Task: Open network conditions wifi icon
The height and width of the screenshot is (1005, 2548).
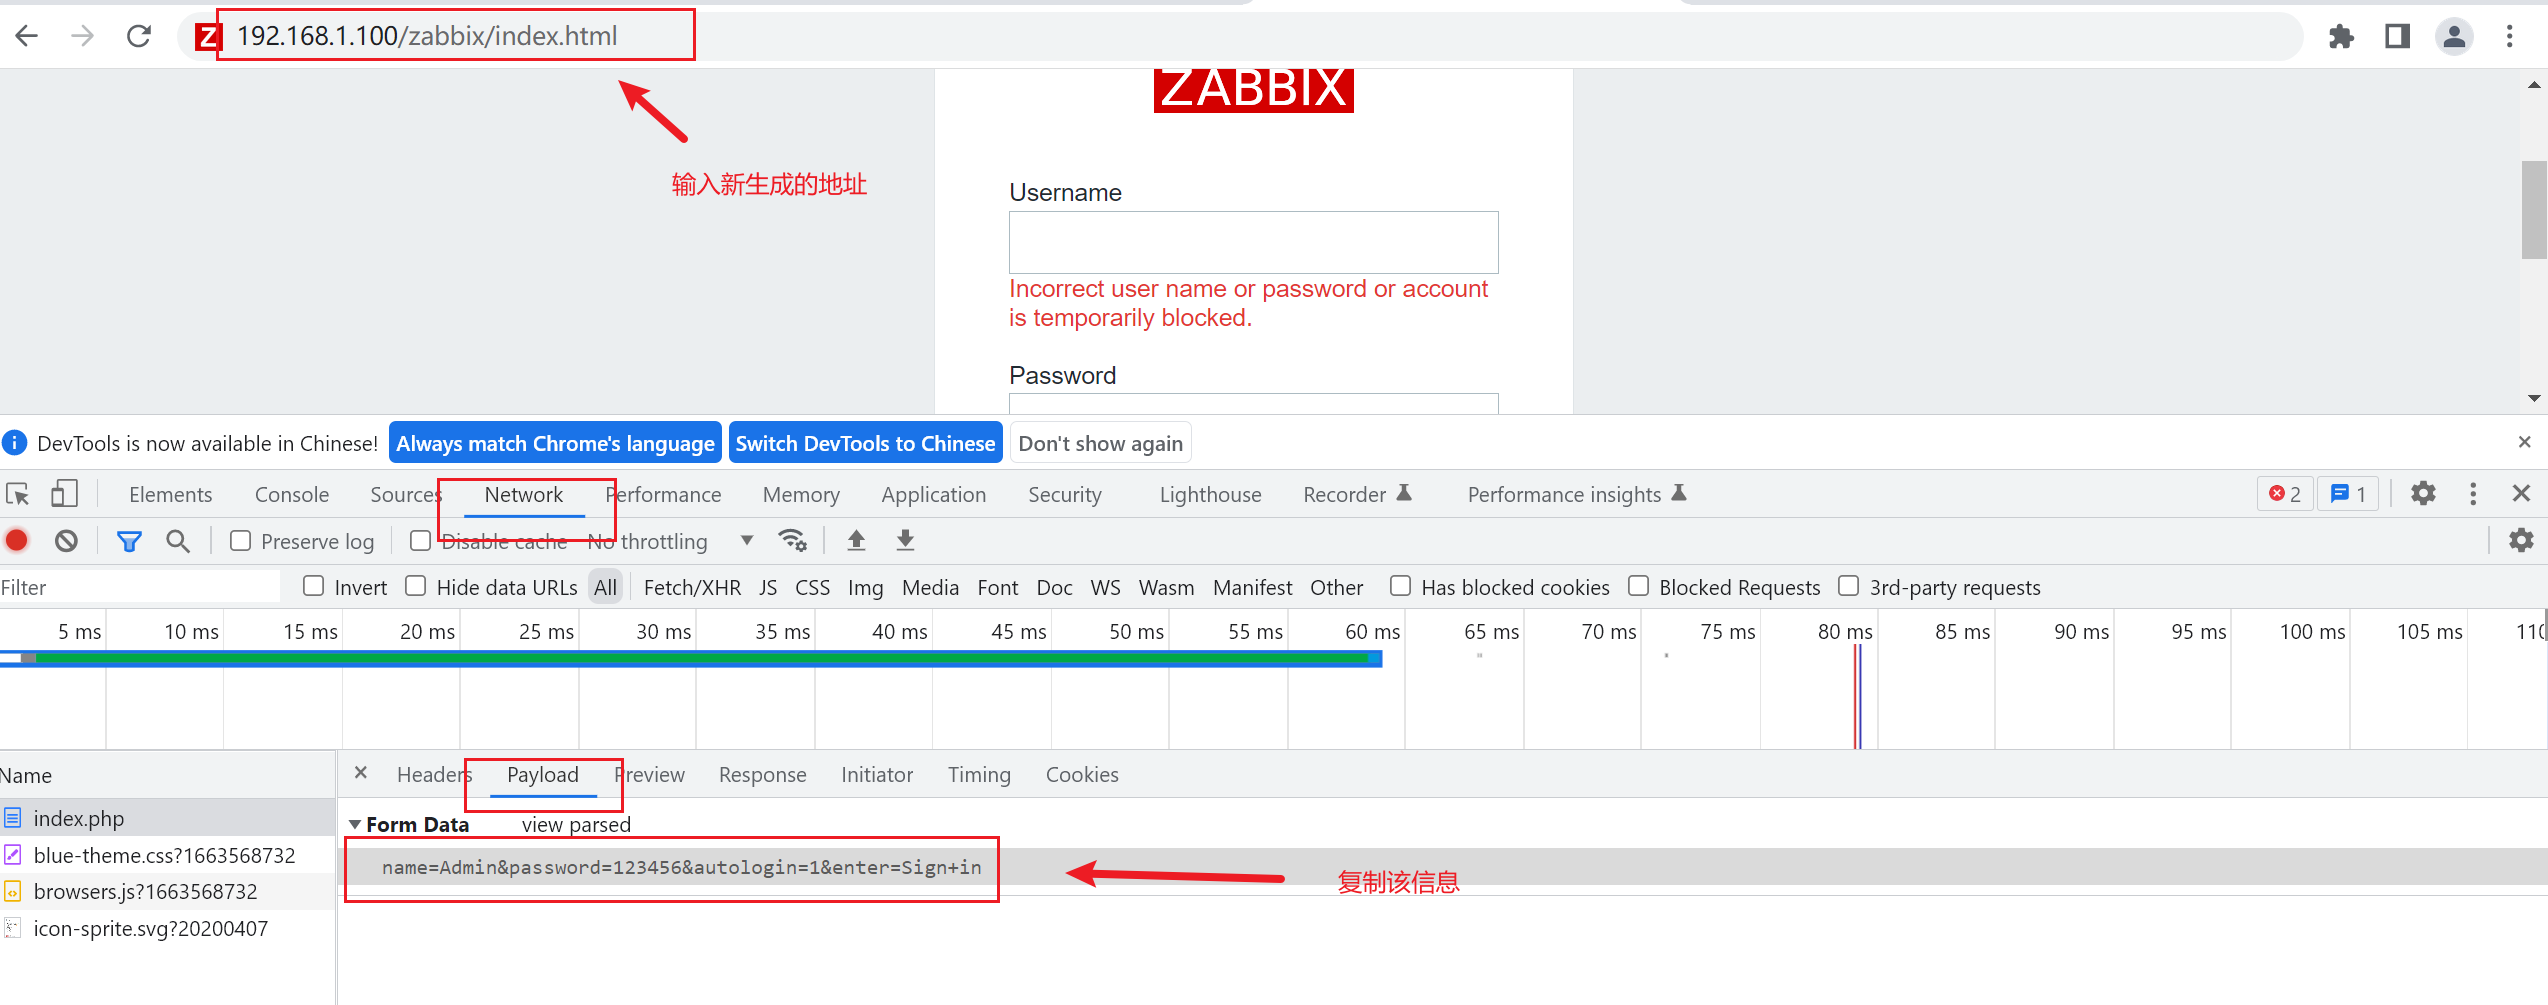Action: pyautogui.click(x=793, y=541)
